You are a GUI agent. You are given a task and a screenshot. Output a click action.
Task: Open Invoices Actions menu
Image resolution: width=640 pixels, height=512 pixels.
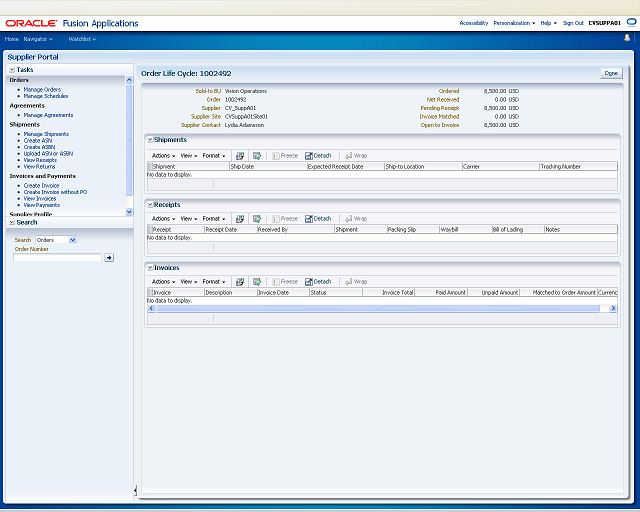pyautogui.click(x=163, y=282)
